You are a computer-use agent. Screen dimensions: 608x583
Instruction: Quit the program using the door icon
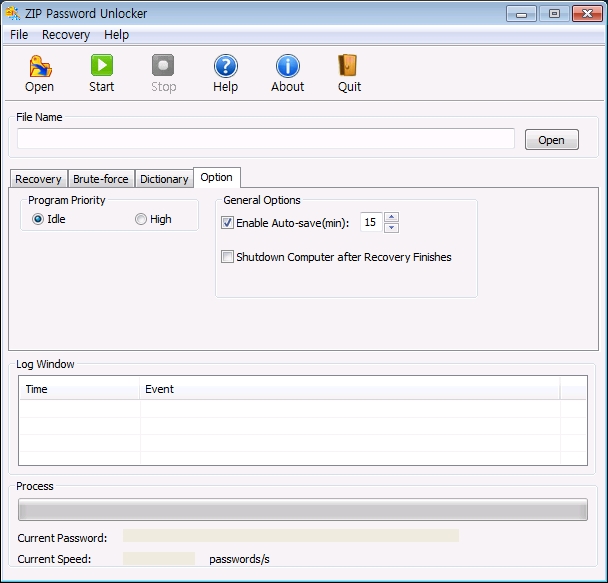click(x=349, y=67)
